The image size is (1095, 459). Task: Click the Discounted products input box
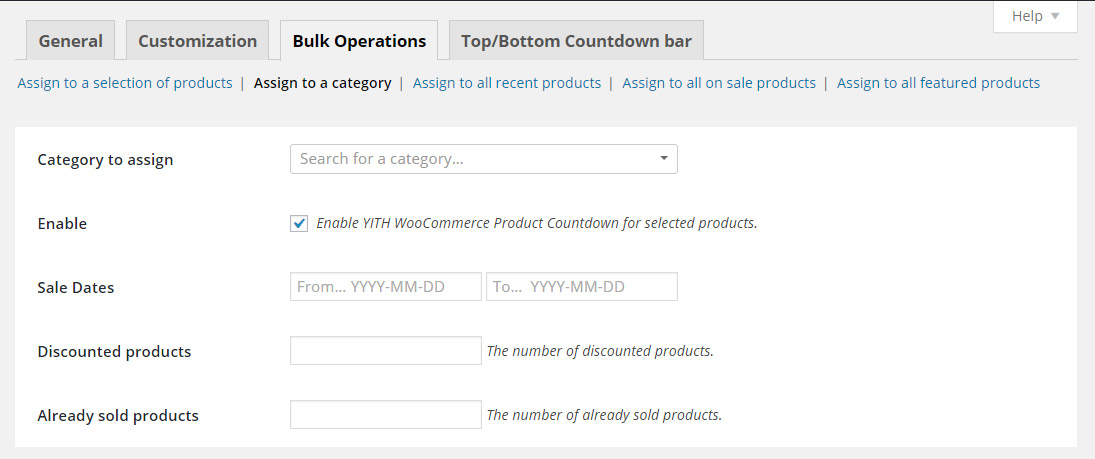click(x=385, y=351)
